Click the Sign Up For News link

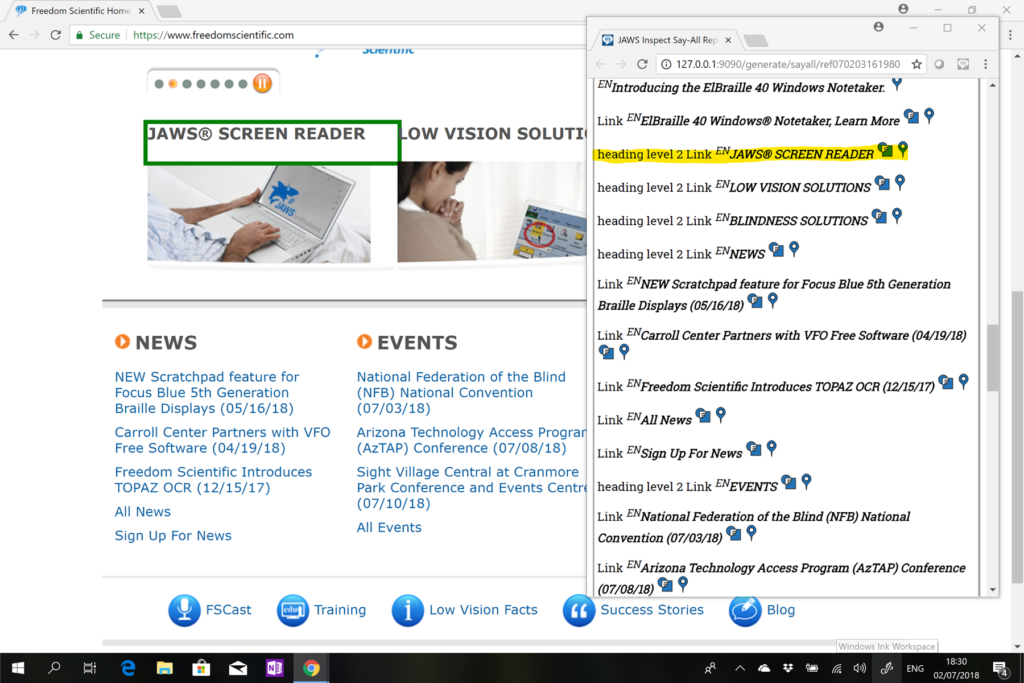coord(172,535)
